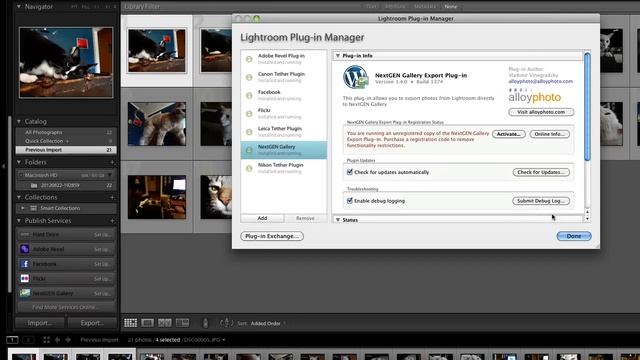Collapse the Catalog panel
640x360 pixels.
19,121
